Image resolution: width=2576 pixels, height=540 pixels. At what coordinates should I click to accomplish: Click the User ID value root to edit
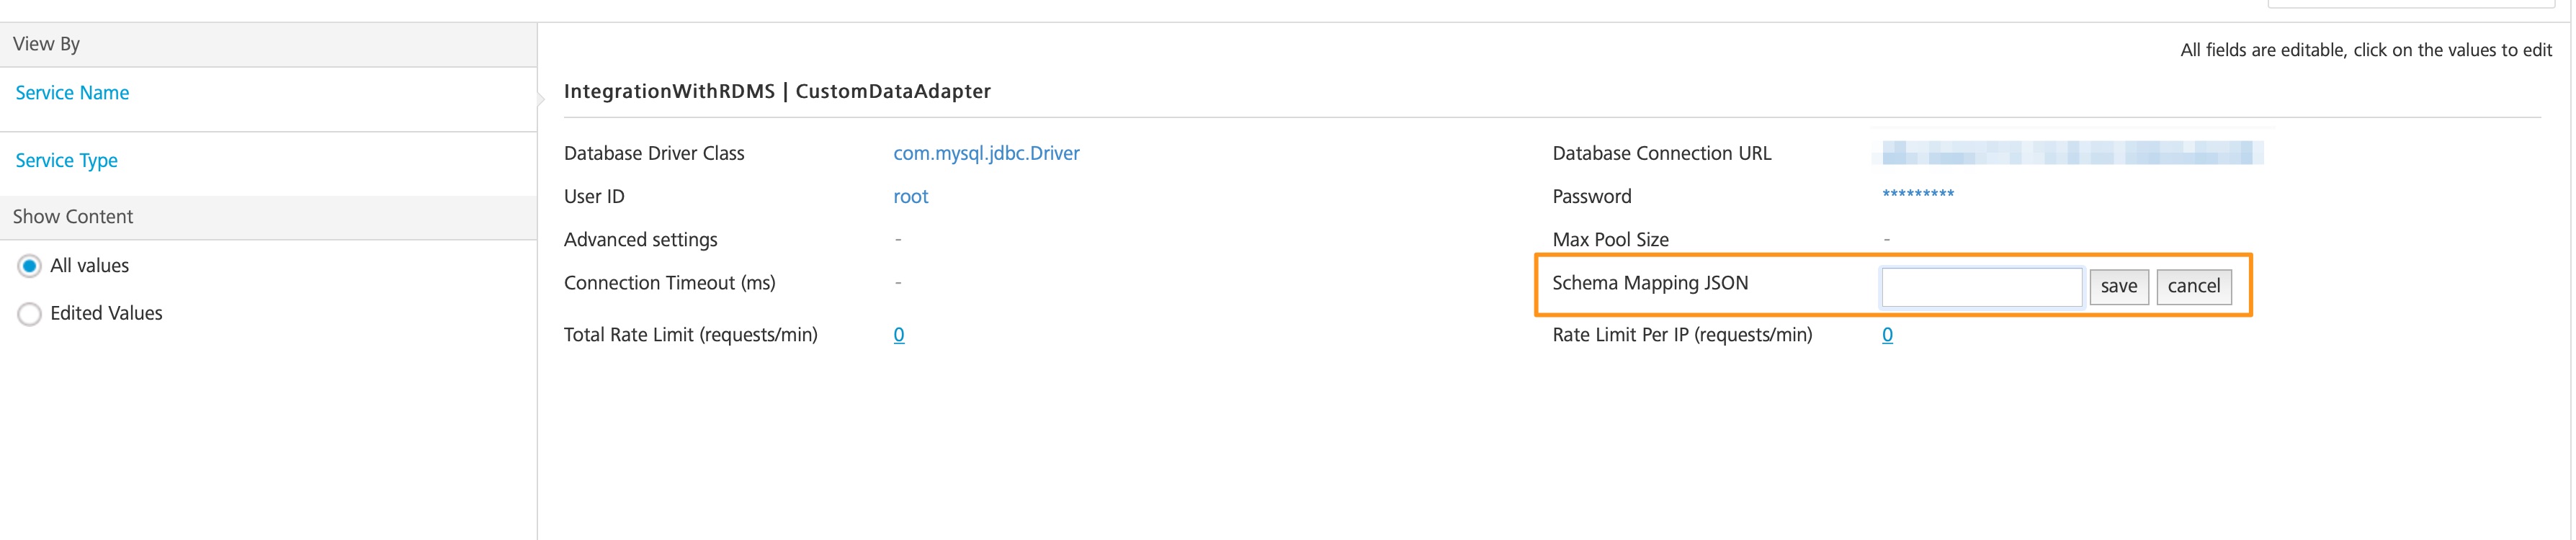[x=910, y=196]
